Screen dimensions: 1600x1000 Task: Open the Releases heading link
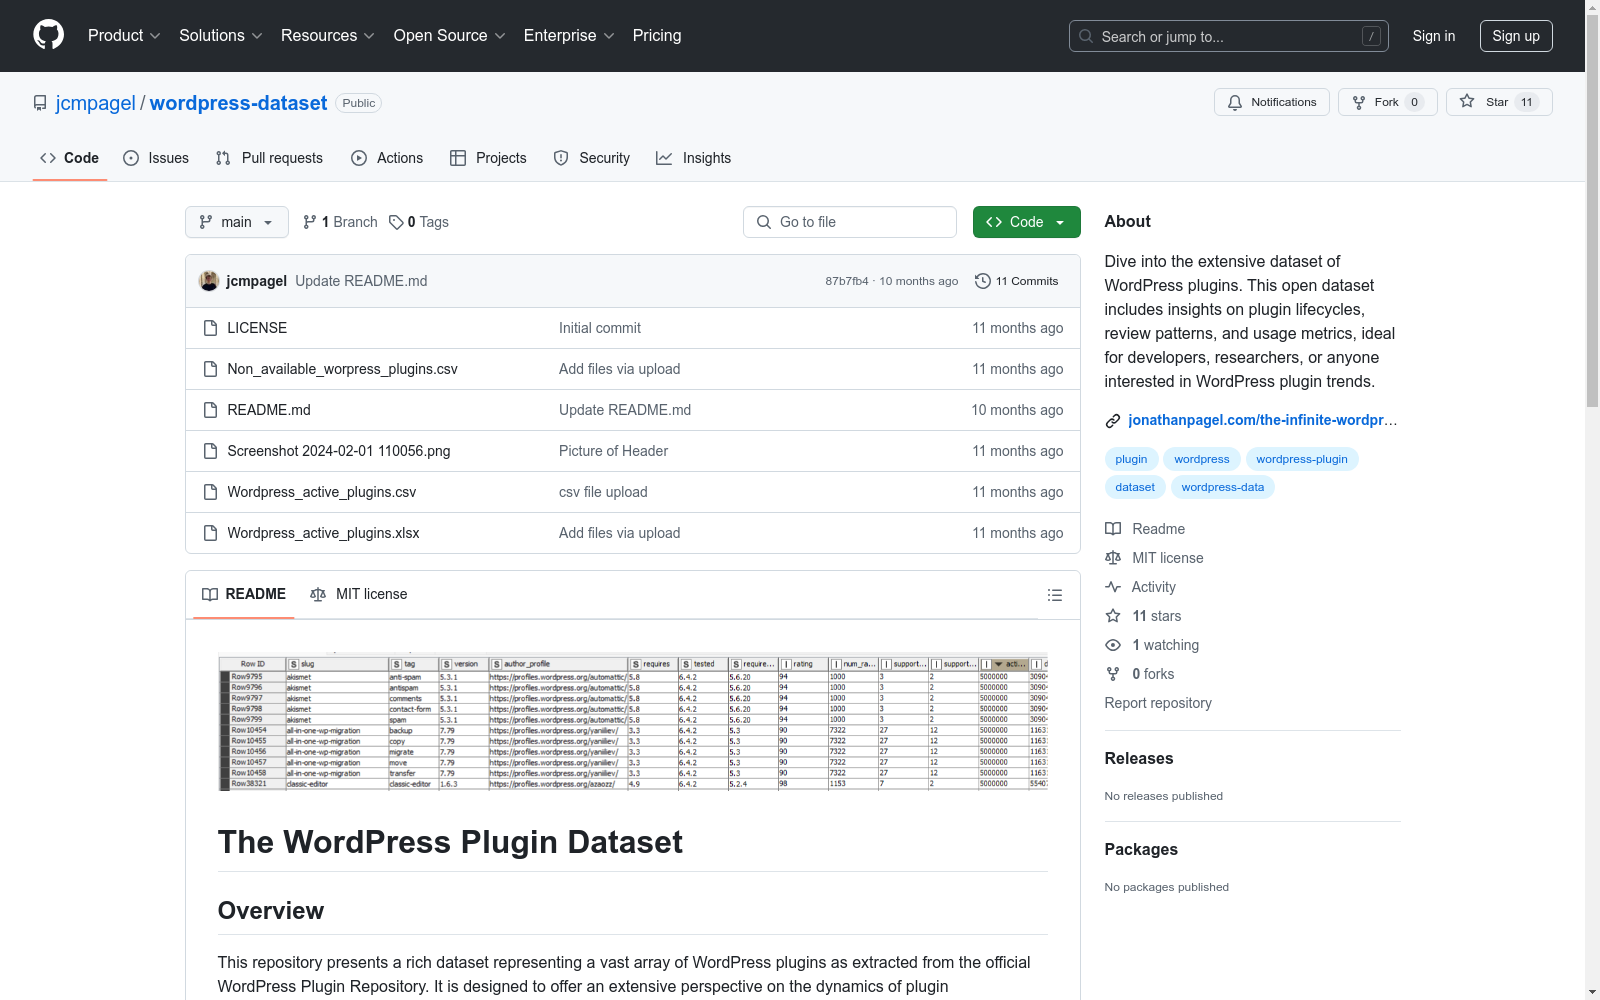(x=1139, y=758)
